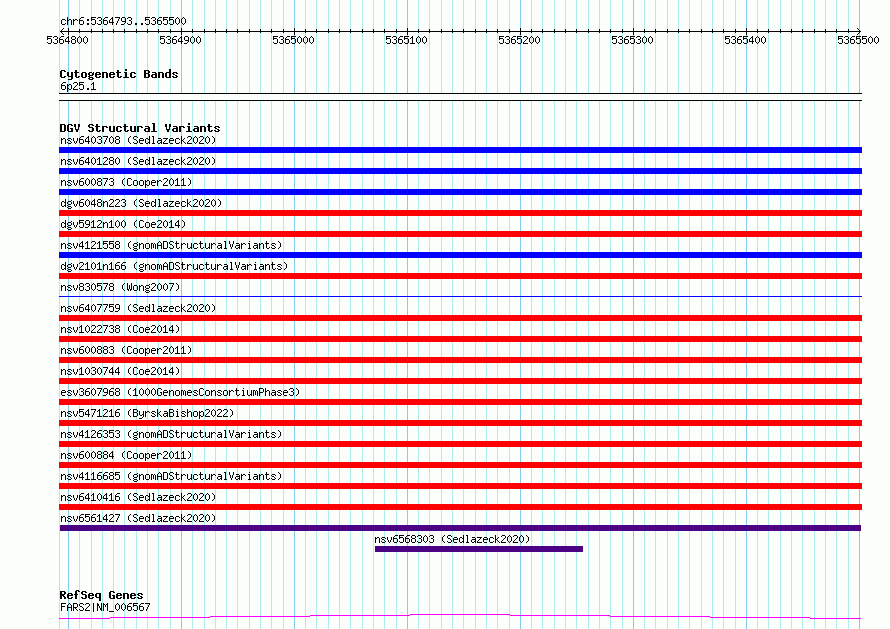Click the nsv1022738 (Coe2014) variant label

click(x=120, y=329)
